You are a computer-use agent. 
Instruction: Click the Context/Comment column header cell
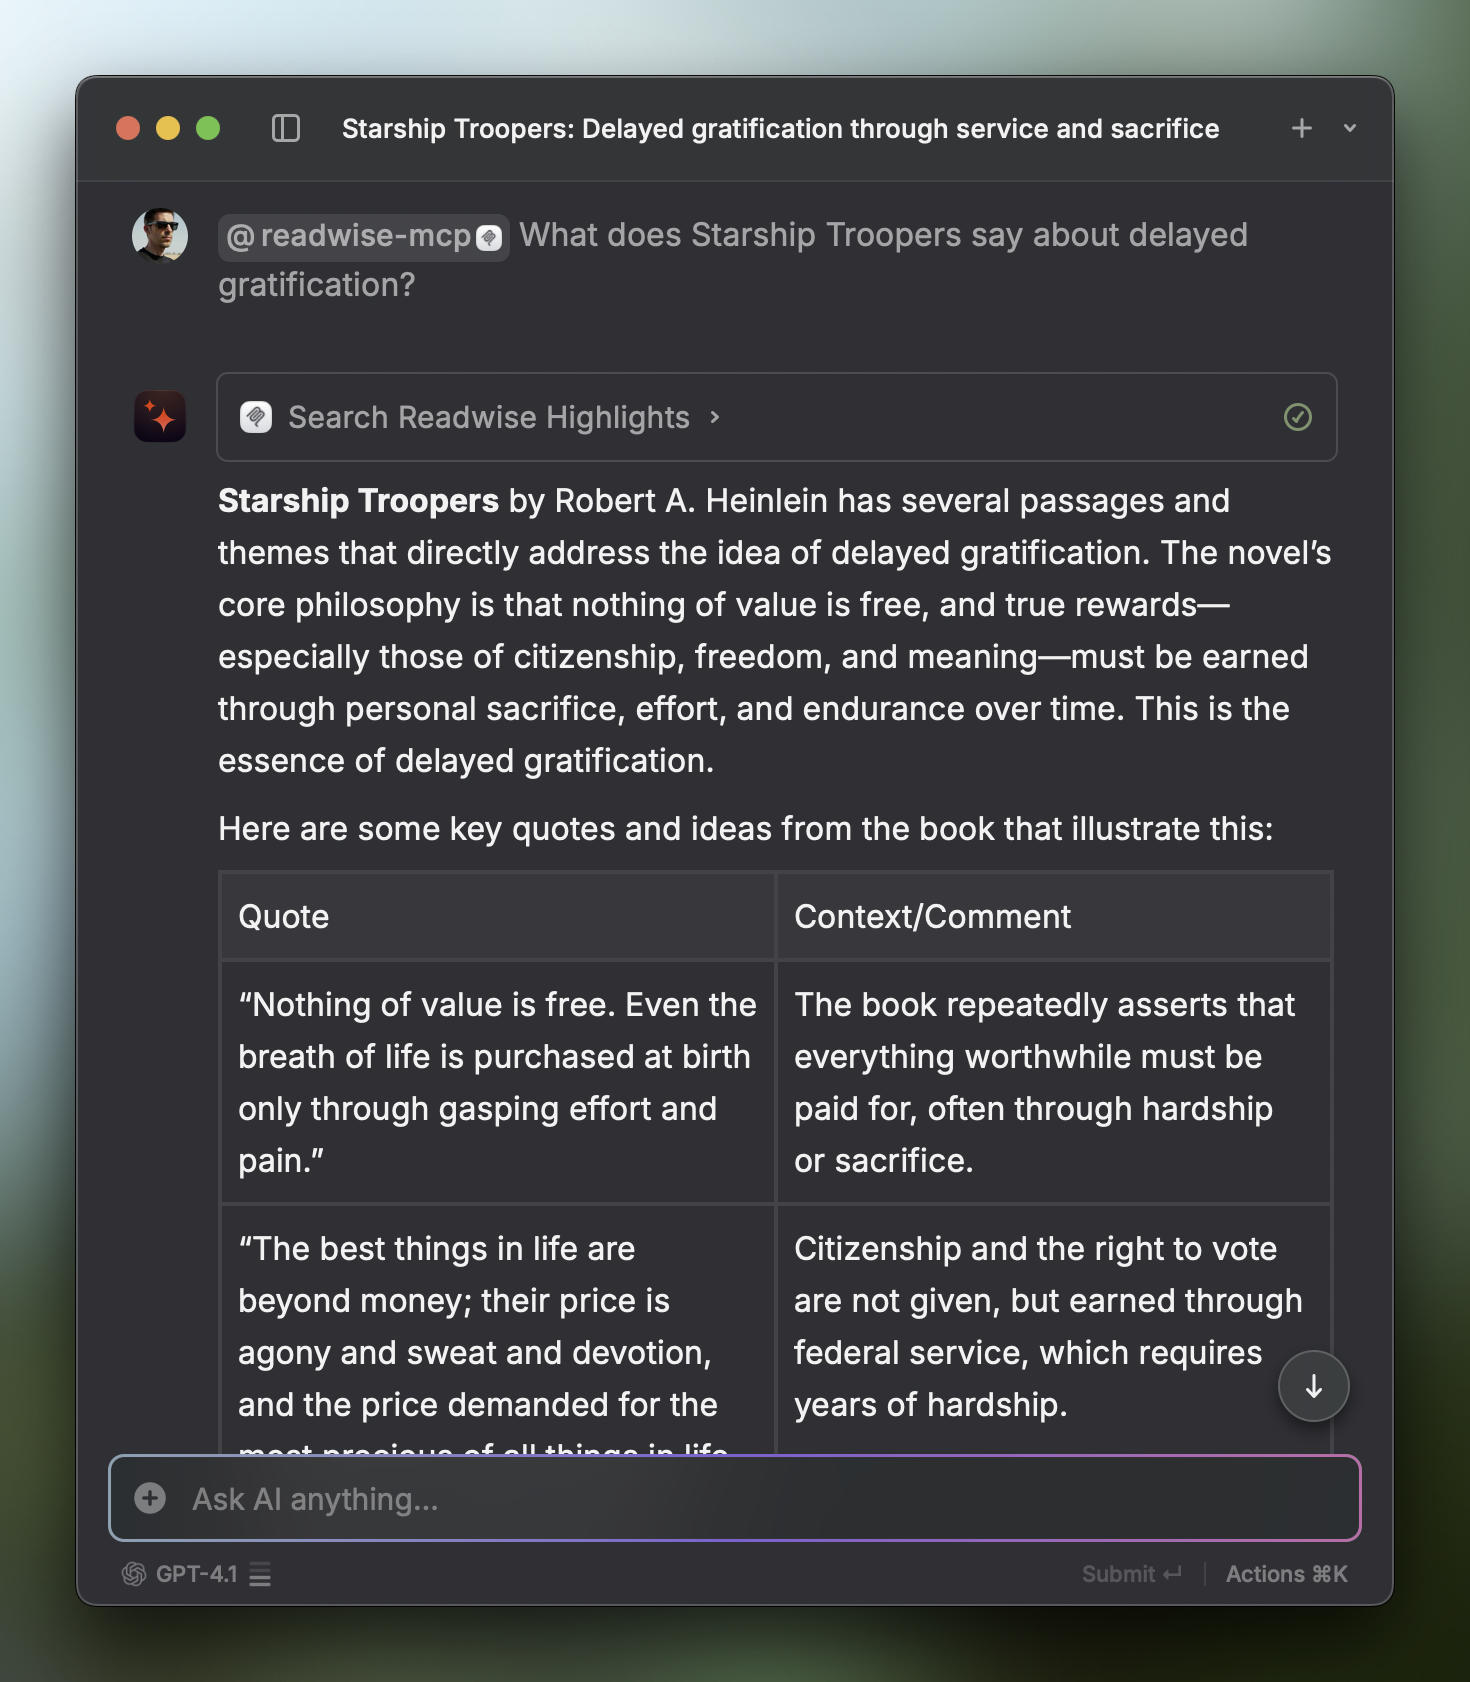click(x=1053, y=916)
